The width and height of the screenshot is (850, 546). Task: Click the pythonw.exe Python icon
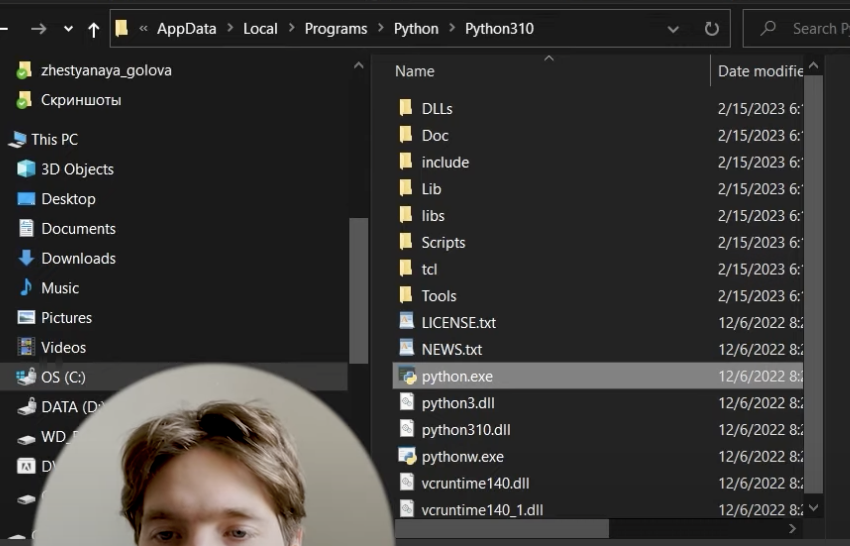point(407,457)
